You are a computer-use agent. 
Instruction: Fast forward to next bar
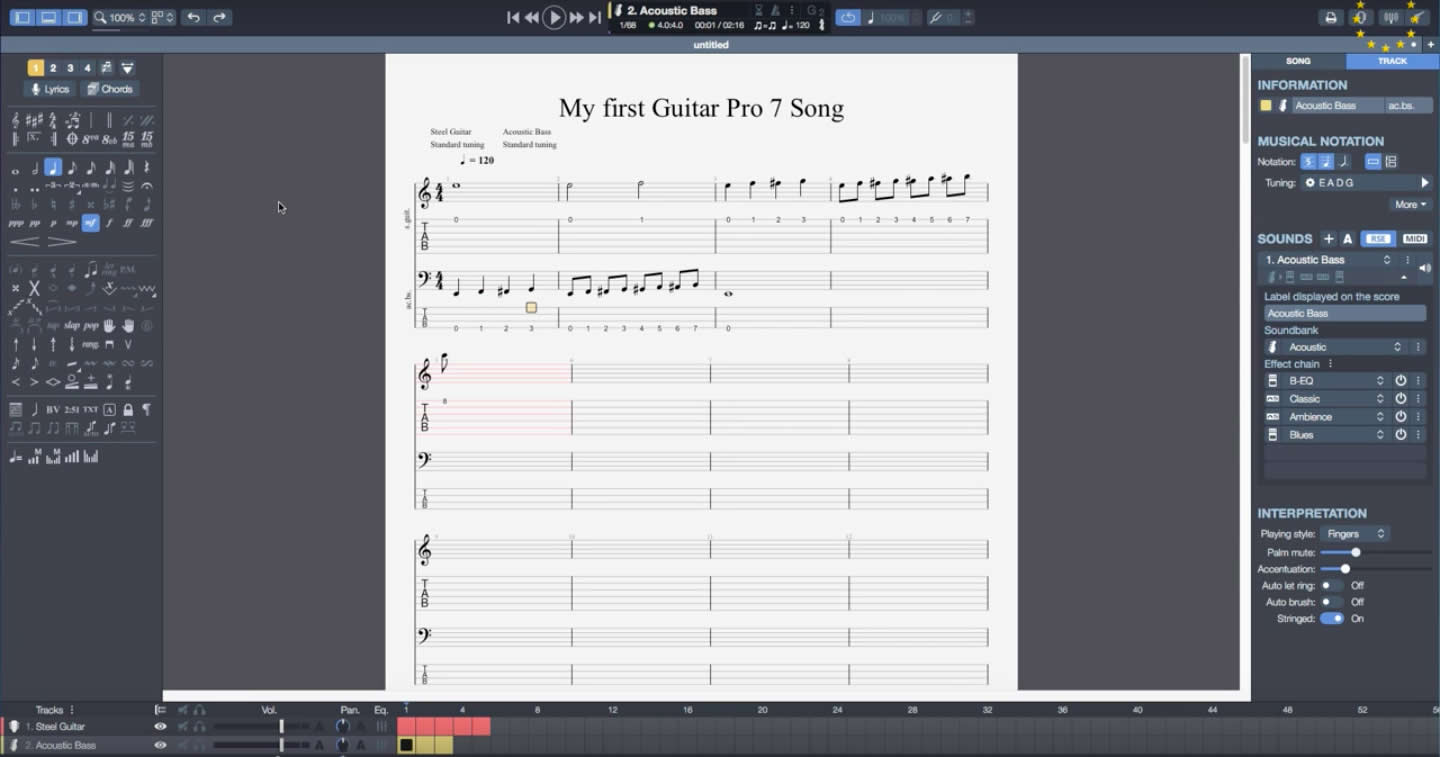[x=576, y=17]
